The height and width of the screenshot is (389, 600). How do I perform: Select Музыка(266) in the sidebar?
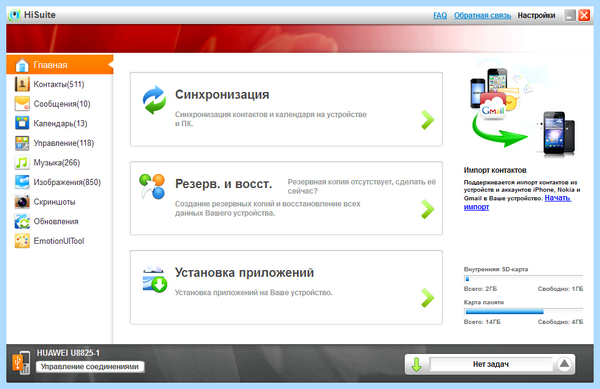pyautogui.click(x=59, y=163)
